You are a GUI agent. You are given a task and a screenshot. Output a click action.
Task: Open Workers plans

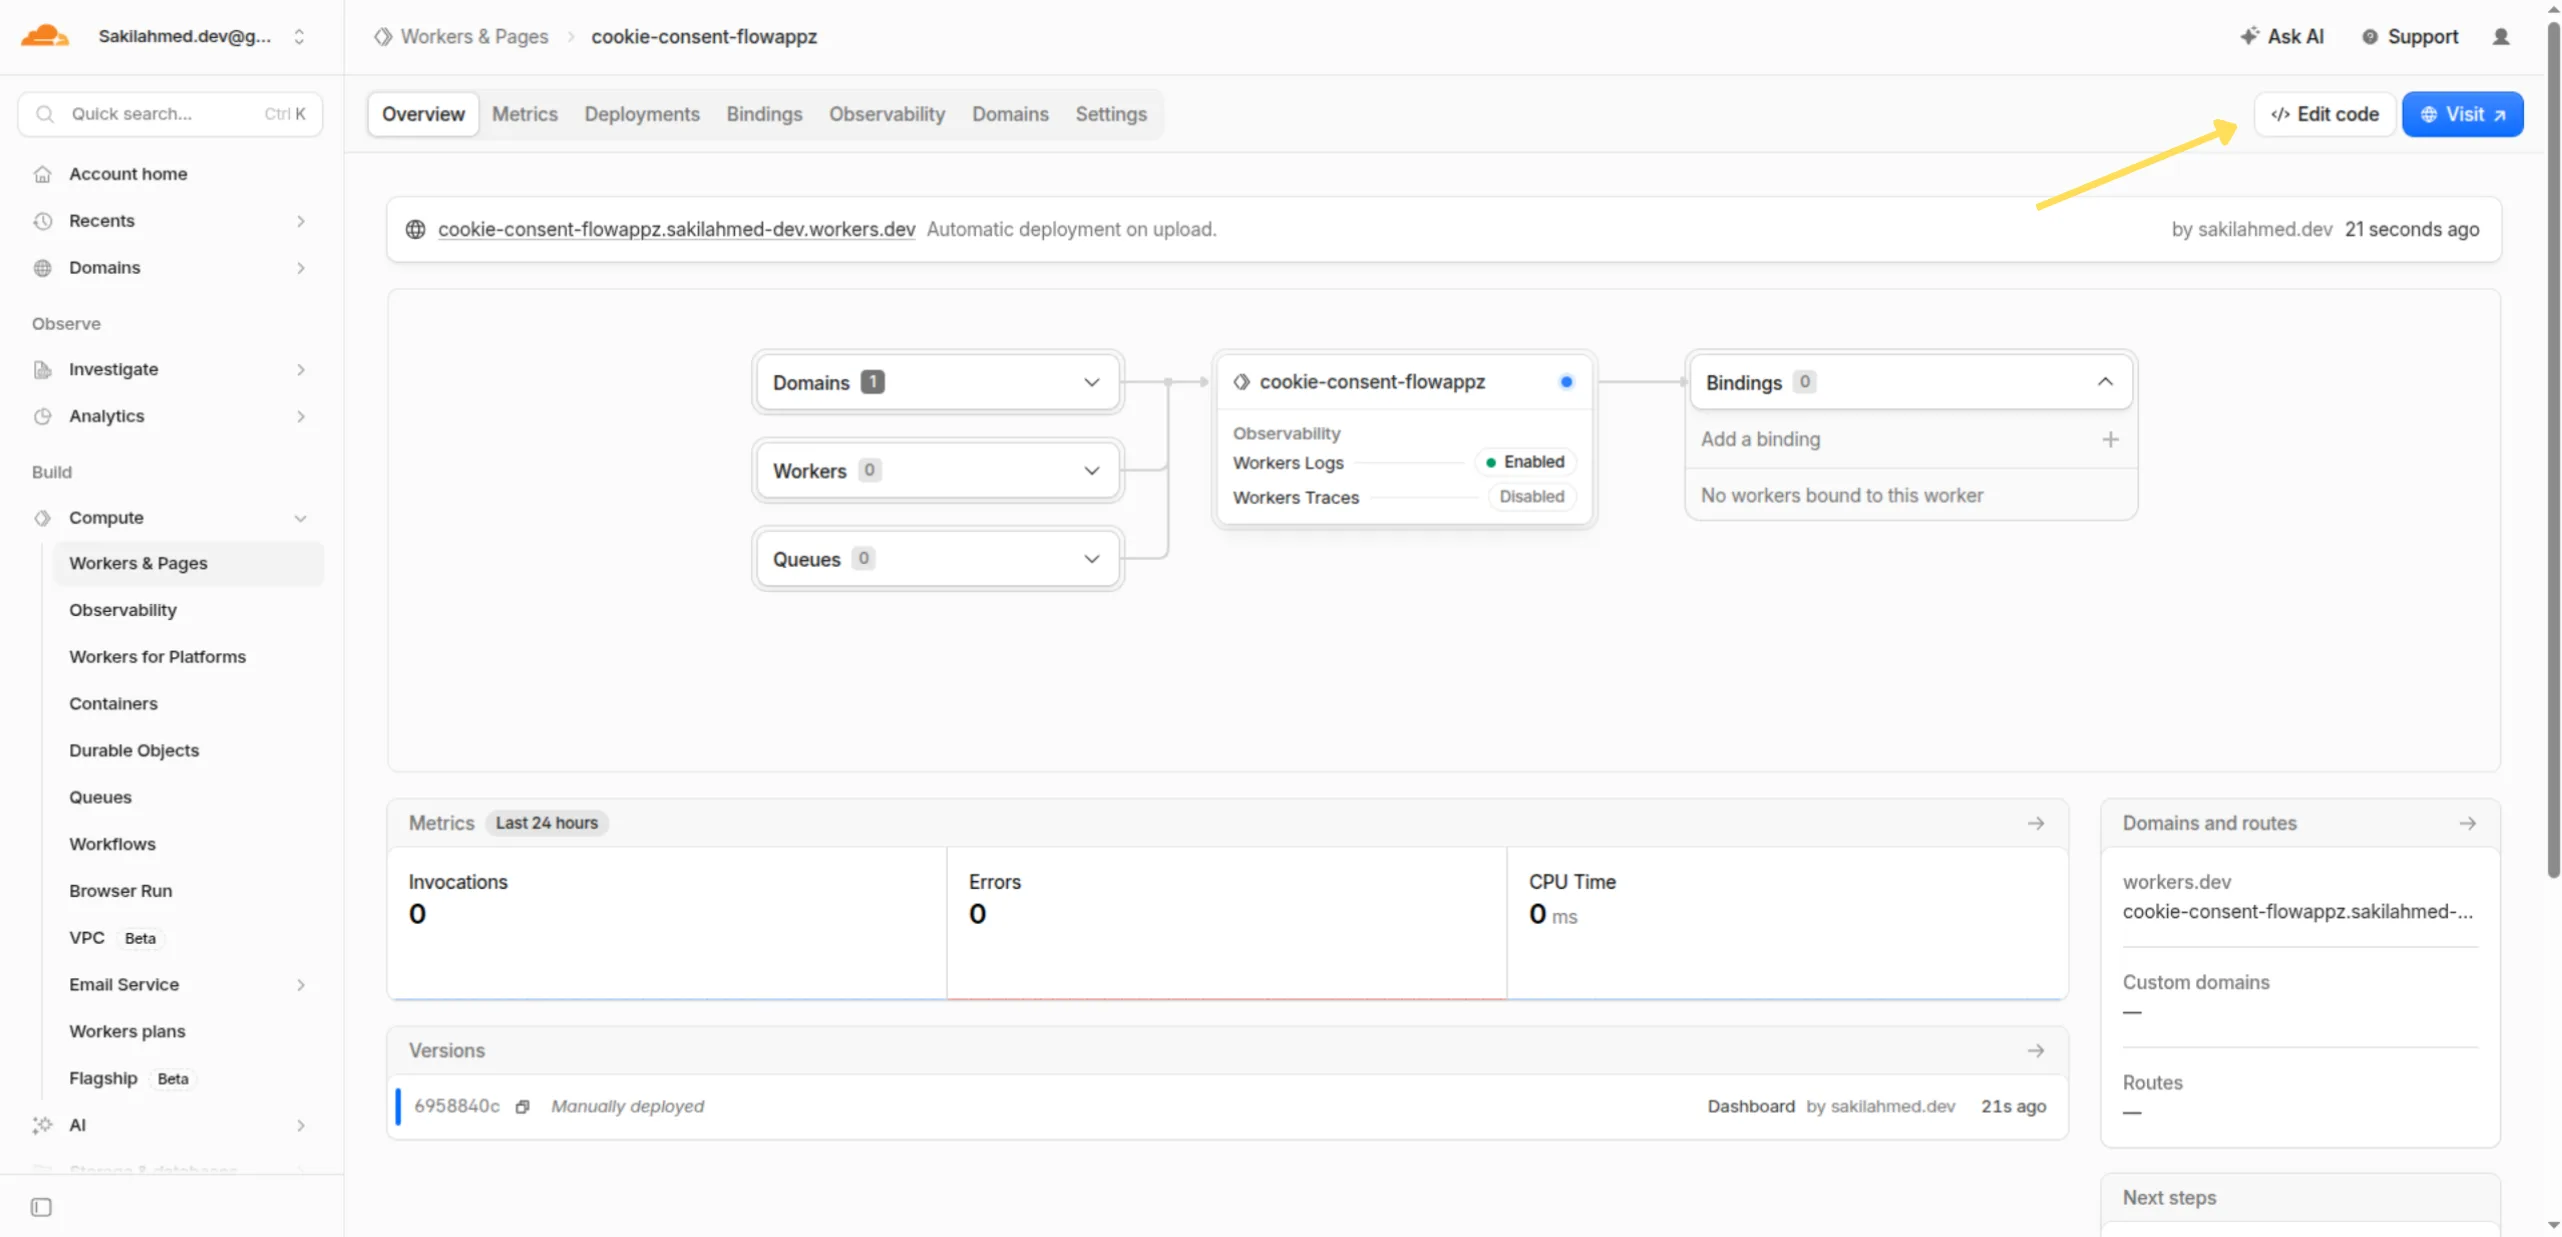[x=127, y=1031]
